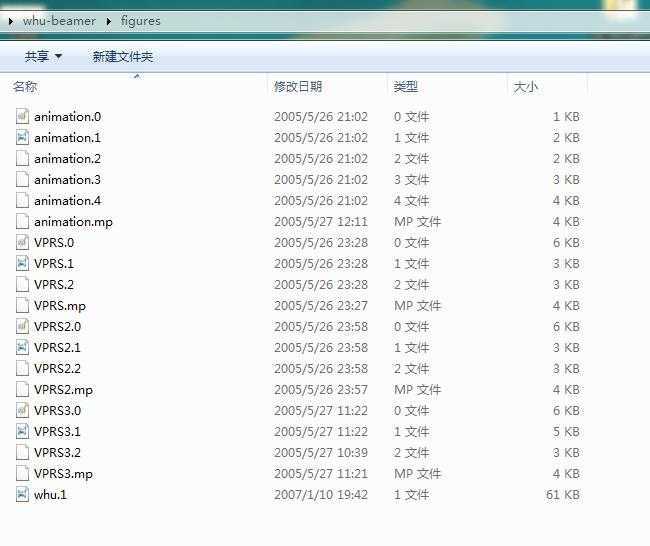Image resolution: width=650 pixels, height=546 pixels.
Task: Select the file named VPRS3.mp
Action: pyautogui.click(x=63, y=474)
